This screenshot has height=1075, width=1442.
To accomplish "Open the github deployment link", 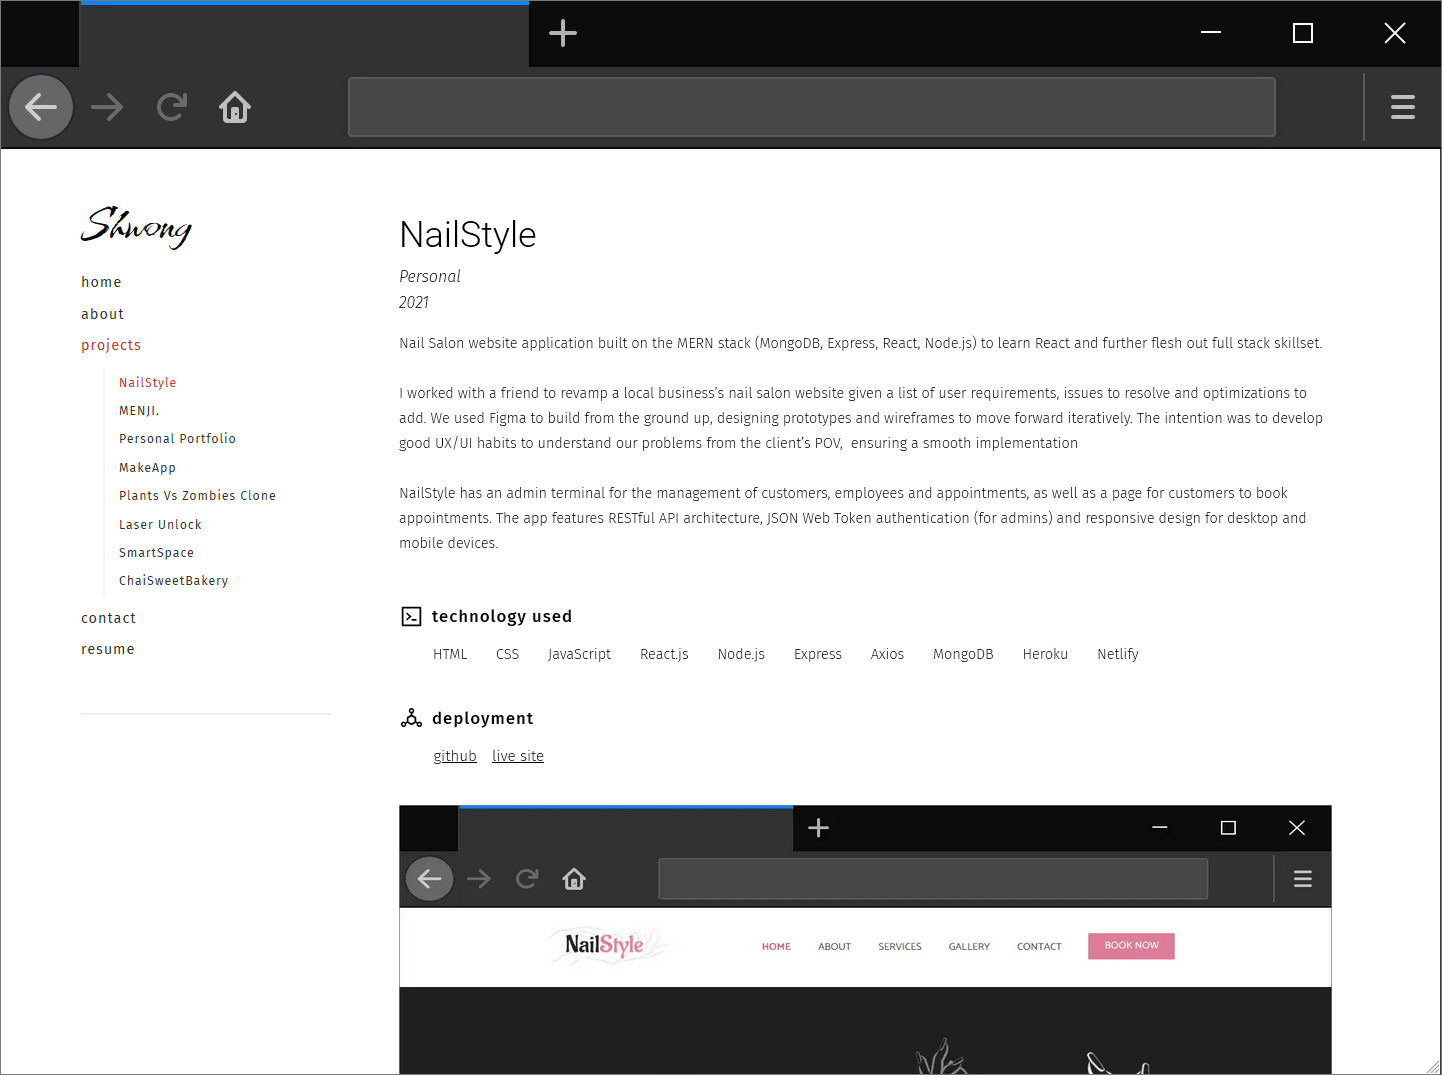I will (455, 756).
